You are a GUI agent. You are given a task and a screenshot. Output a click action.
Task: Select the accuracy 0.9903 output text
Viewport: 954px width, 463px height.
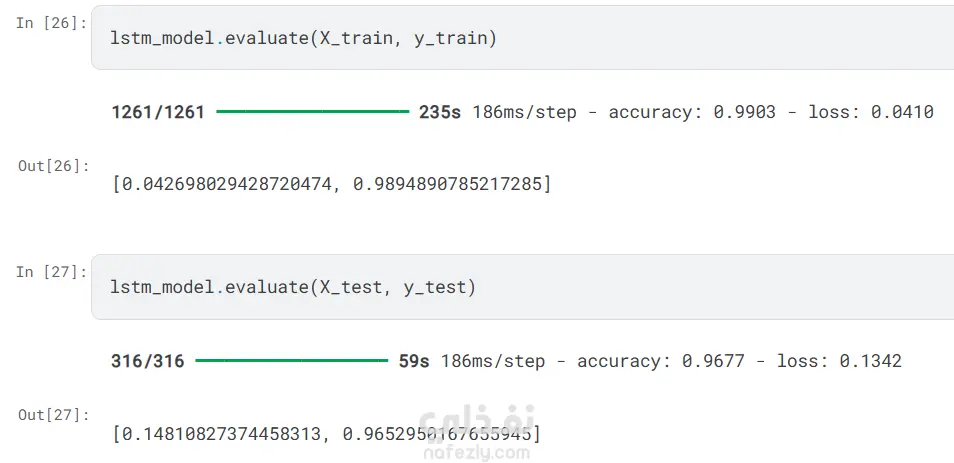(676, 112)
